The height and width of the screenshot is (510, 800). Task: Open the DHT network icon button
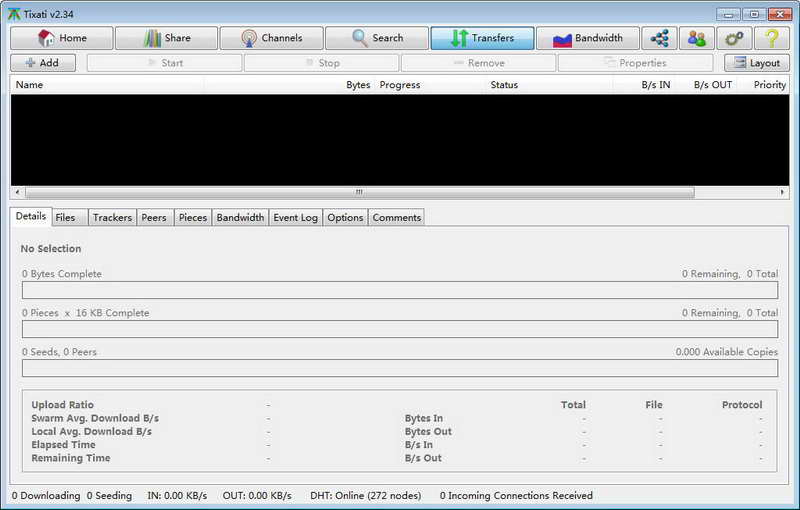click(659, 38)
